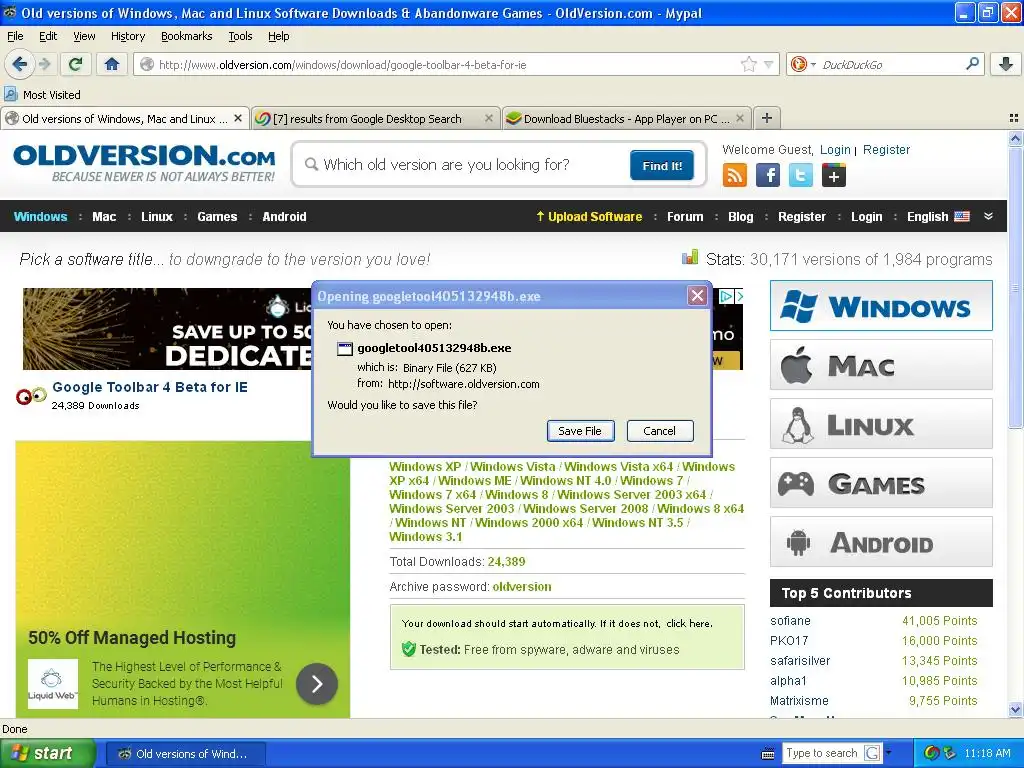Open the Blog link in nav bar
The height and width of the screenshot is (768, 1024).
coord(741,216)
